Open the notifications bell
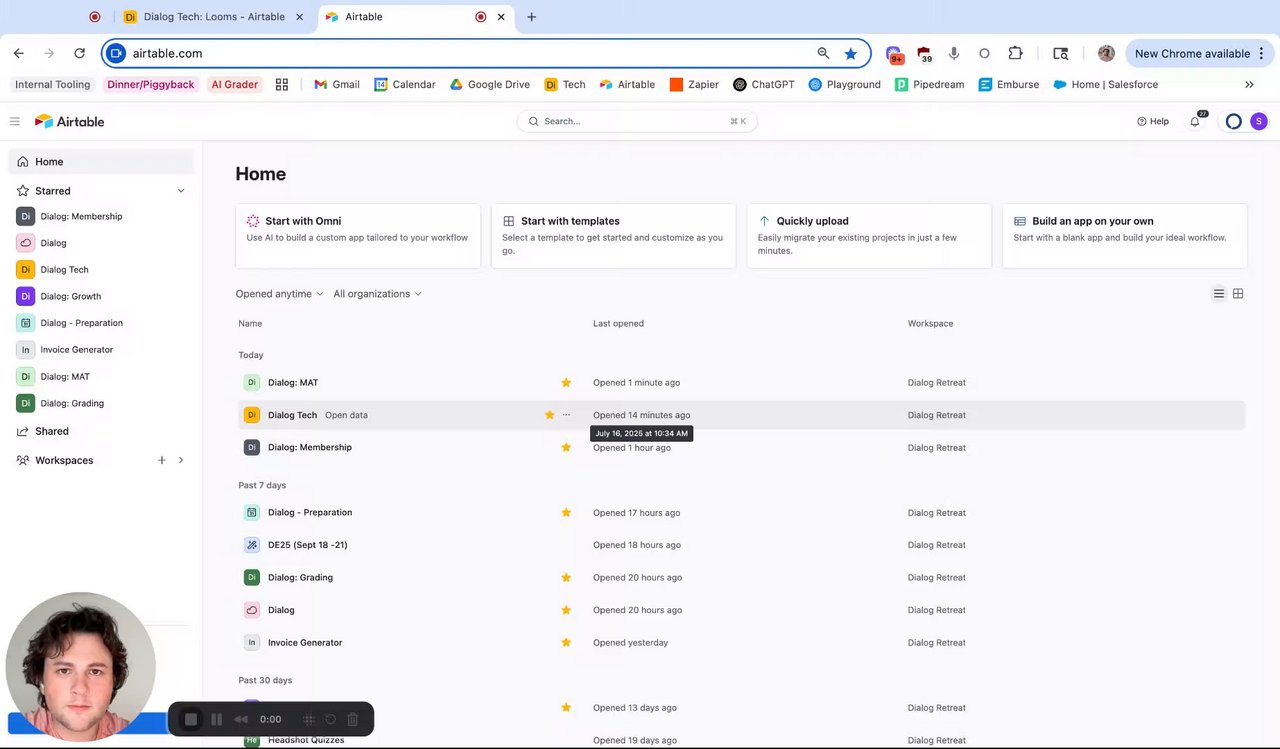Image resolution: width=1280 pixels, height=749 pixels. (x=1195, y=121)
